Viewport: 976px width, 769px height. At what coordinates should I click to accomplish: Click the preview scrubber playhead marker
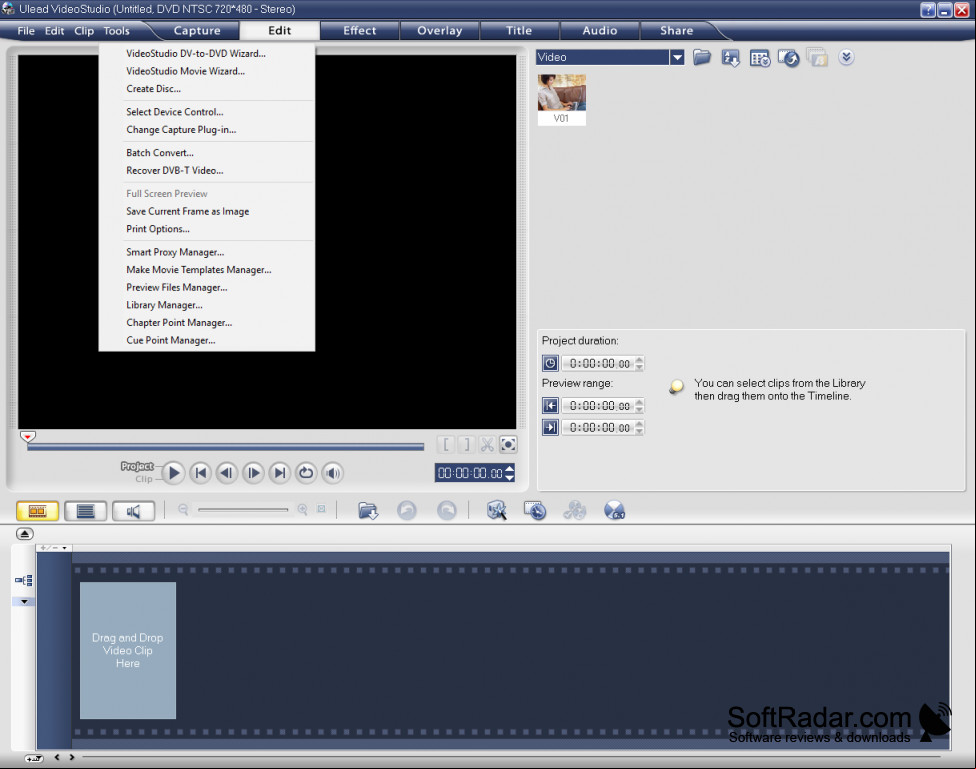tap(27, 436)
